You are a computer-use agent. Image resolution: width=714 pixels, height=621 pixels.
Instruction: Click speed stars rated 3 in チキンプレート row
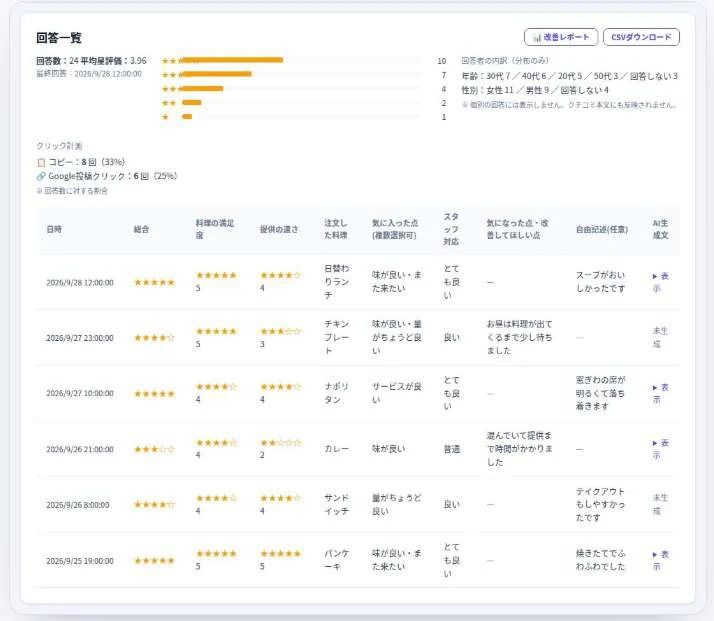(280, 331)
